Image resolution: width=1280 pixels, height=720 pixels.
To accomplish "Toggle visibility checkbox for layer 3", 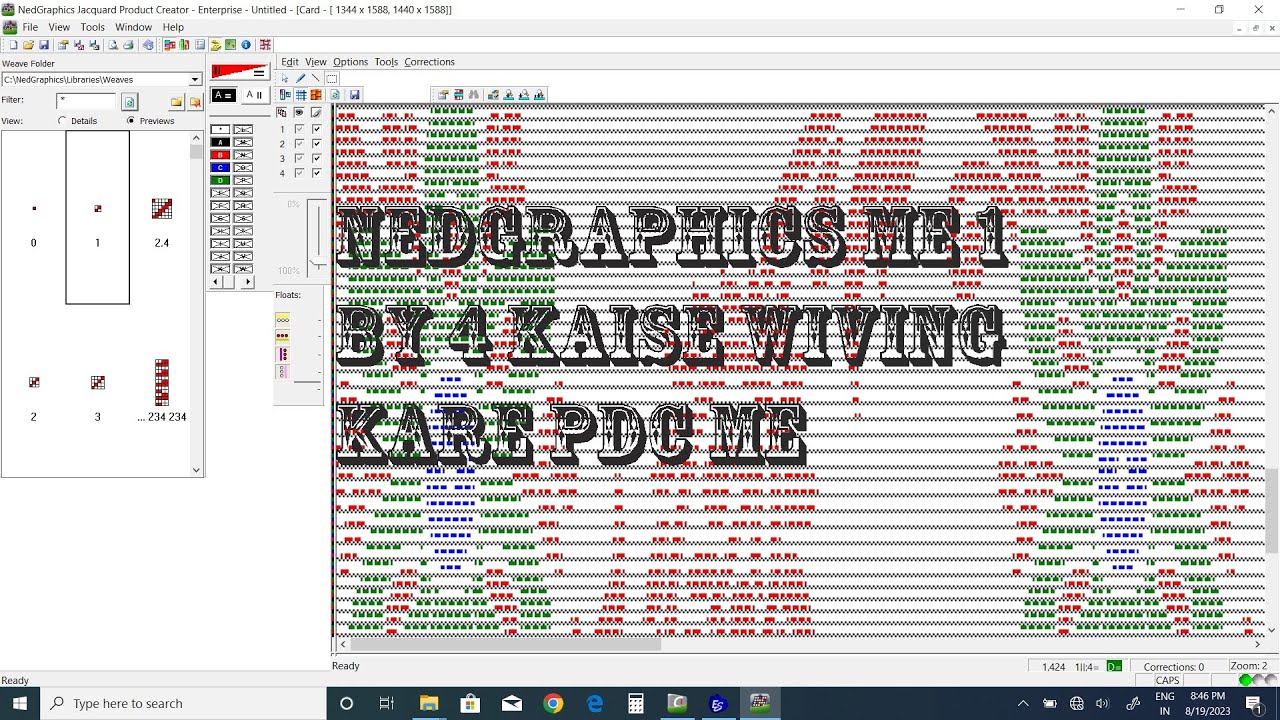I will [x=299, y=158].
